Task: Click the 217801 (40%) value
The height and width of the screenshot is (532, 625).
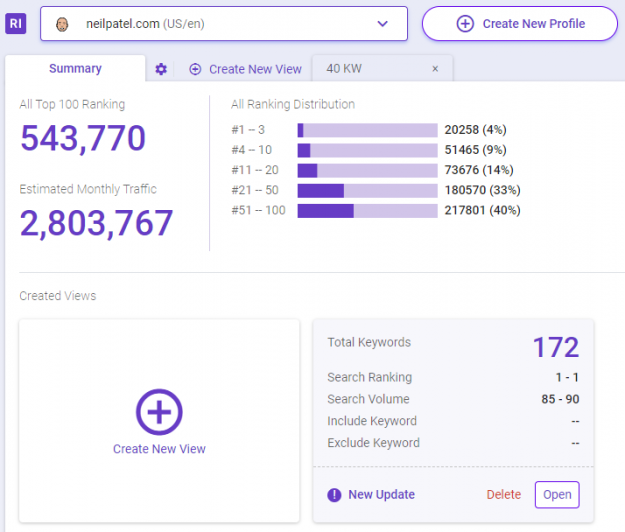Action: [x=483, y=210]
